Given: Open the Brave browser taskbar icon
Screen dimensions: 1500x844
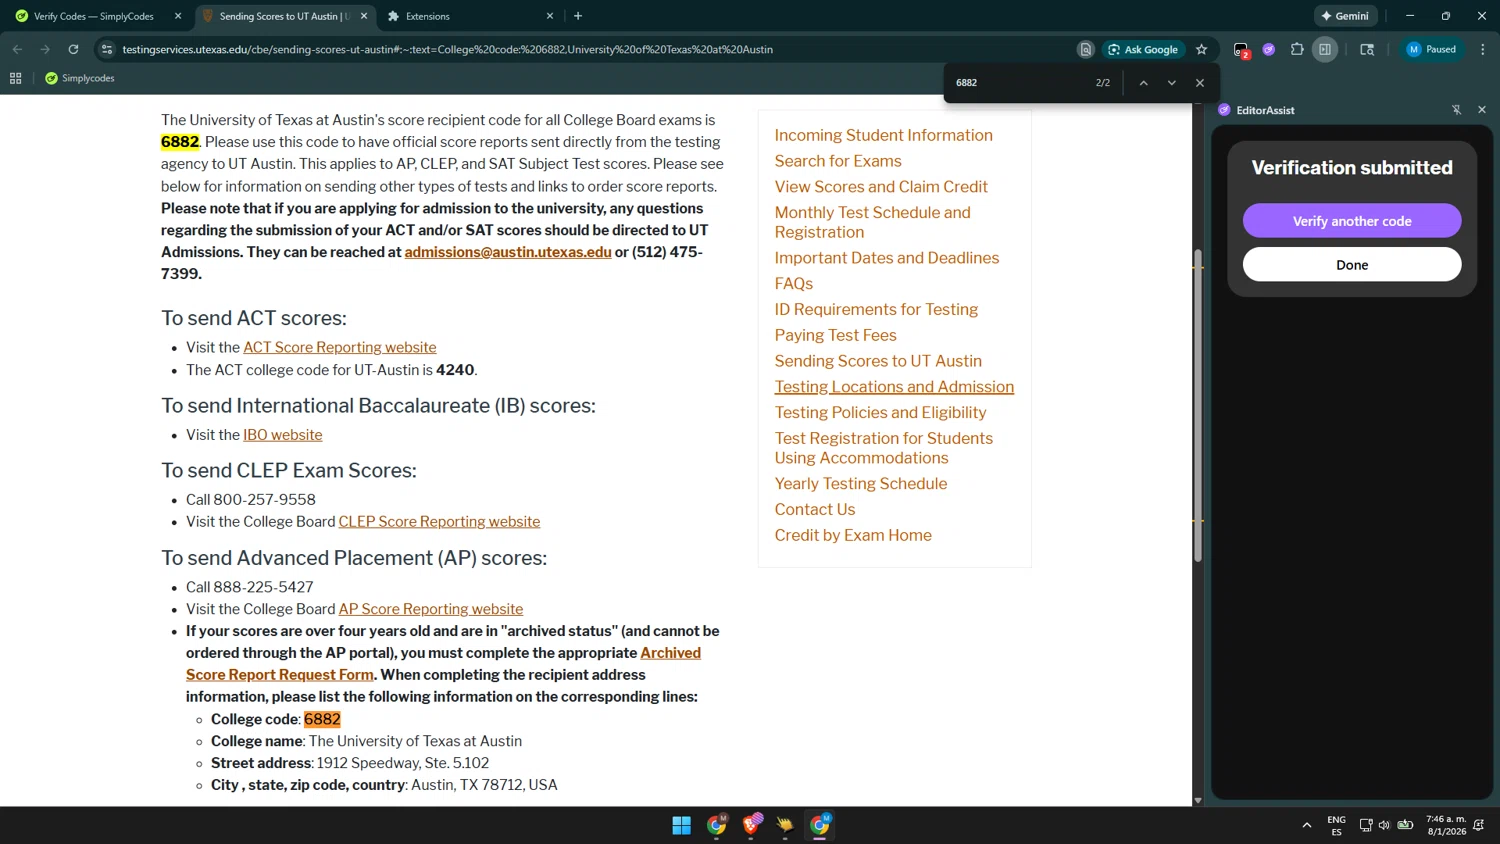Looking at the screenshot, I should point(752,825).
